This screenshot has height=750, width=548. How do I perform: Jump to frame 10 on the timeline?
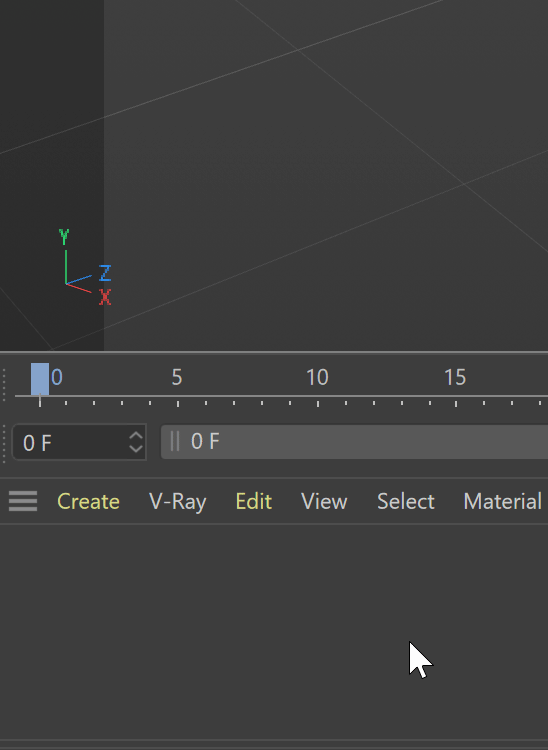[317, 378]
